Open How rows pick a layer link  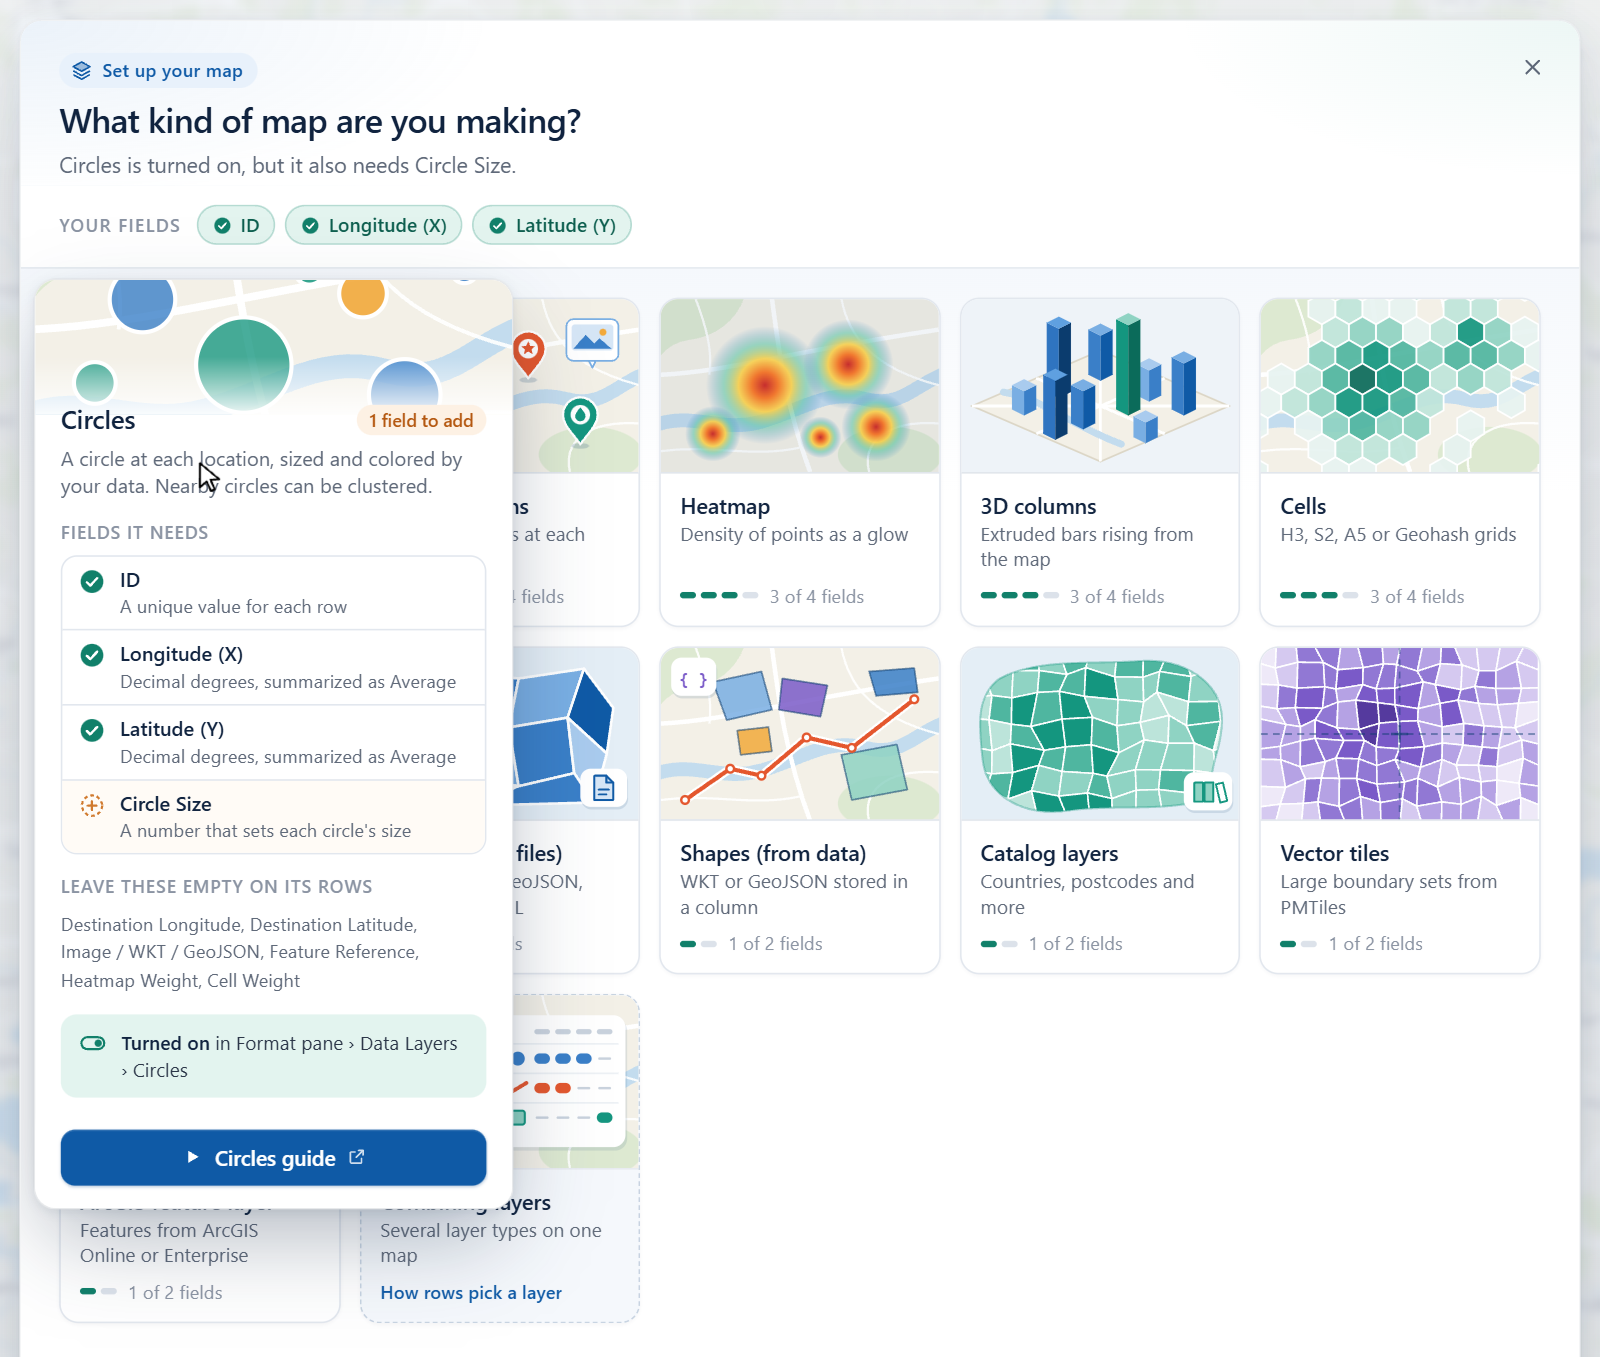tap(471, 1293)
